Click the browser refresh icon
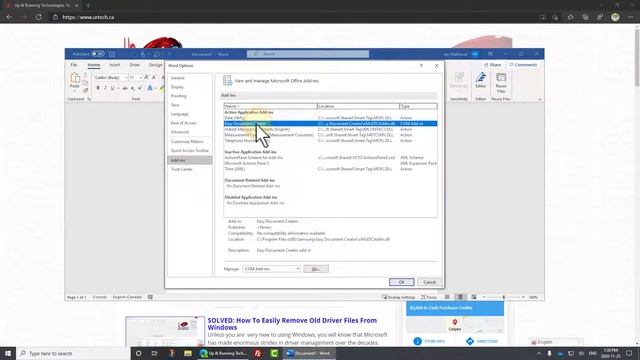This screenshot has width=640, height=360. click(38, 17)
